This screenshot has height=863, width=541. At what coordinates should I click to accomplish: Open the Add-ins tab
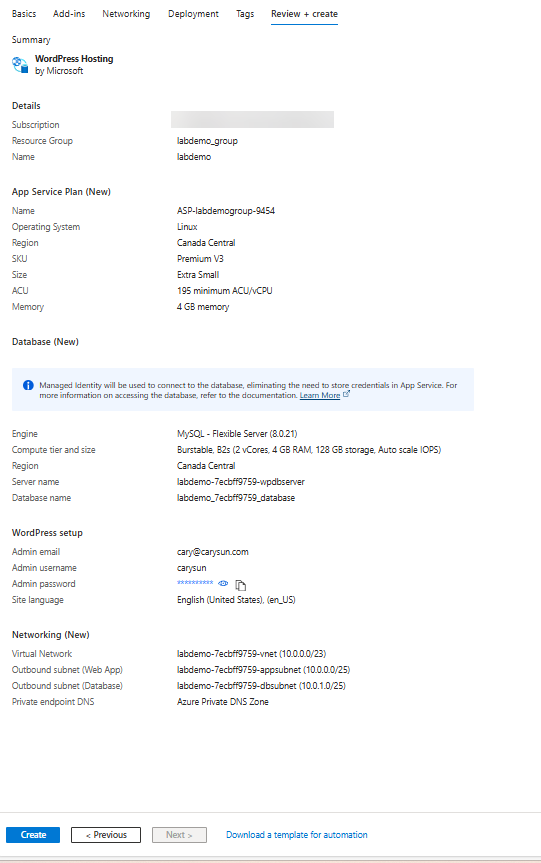point(69,14)
